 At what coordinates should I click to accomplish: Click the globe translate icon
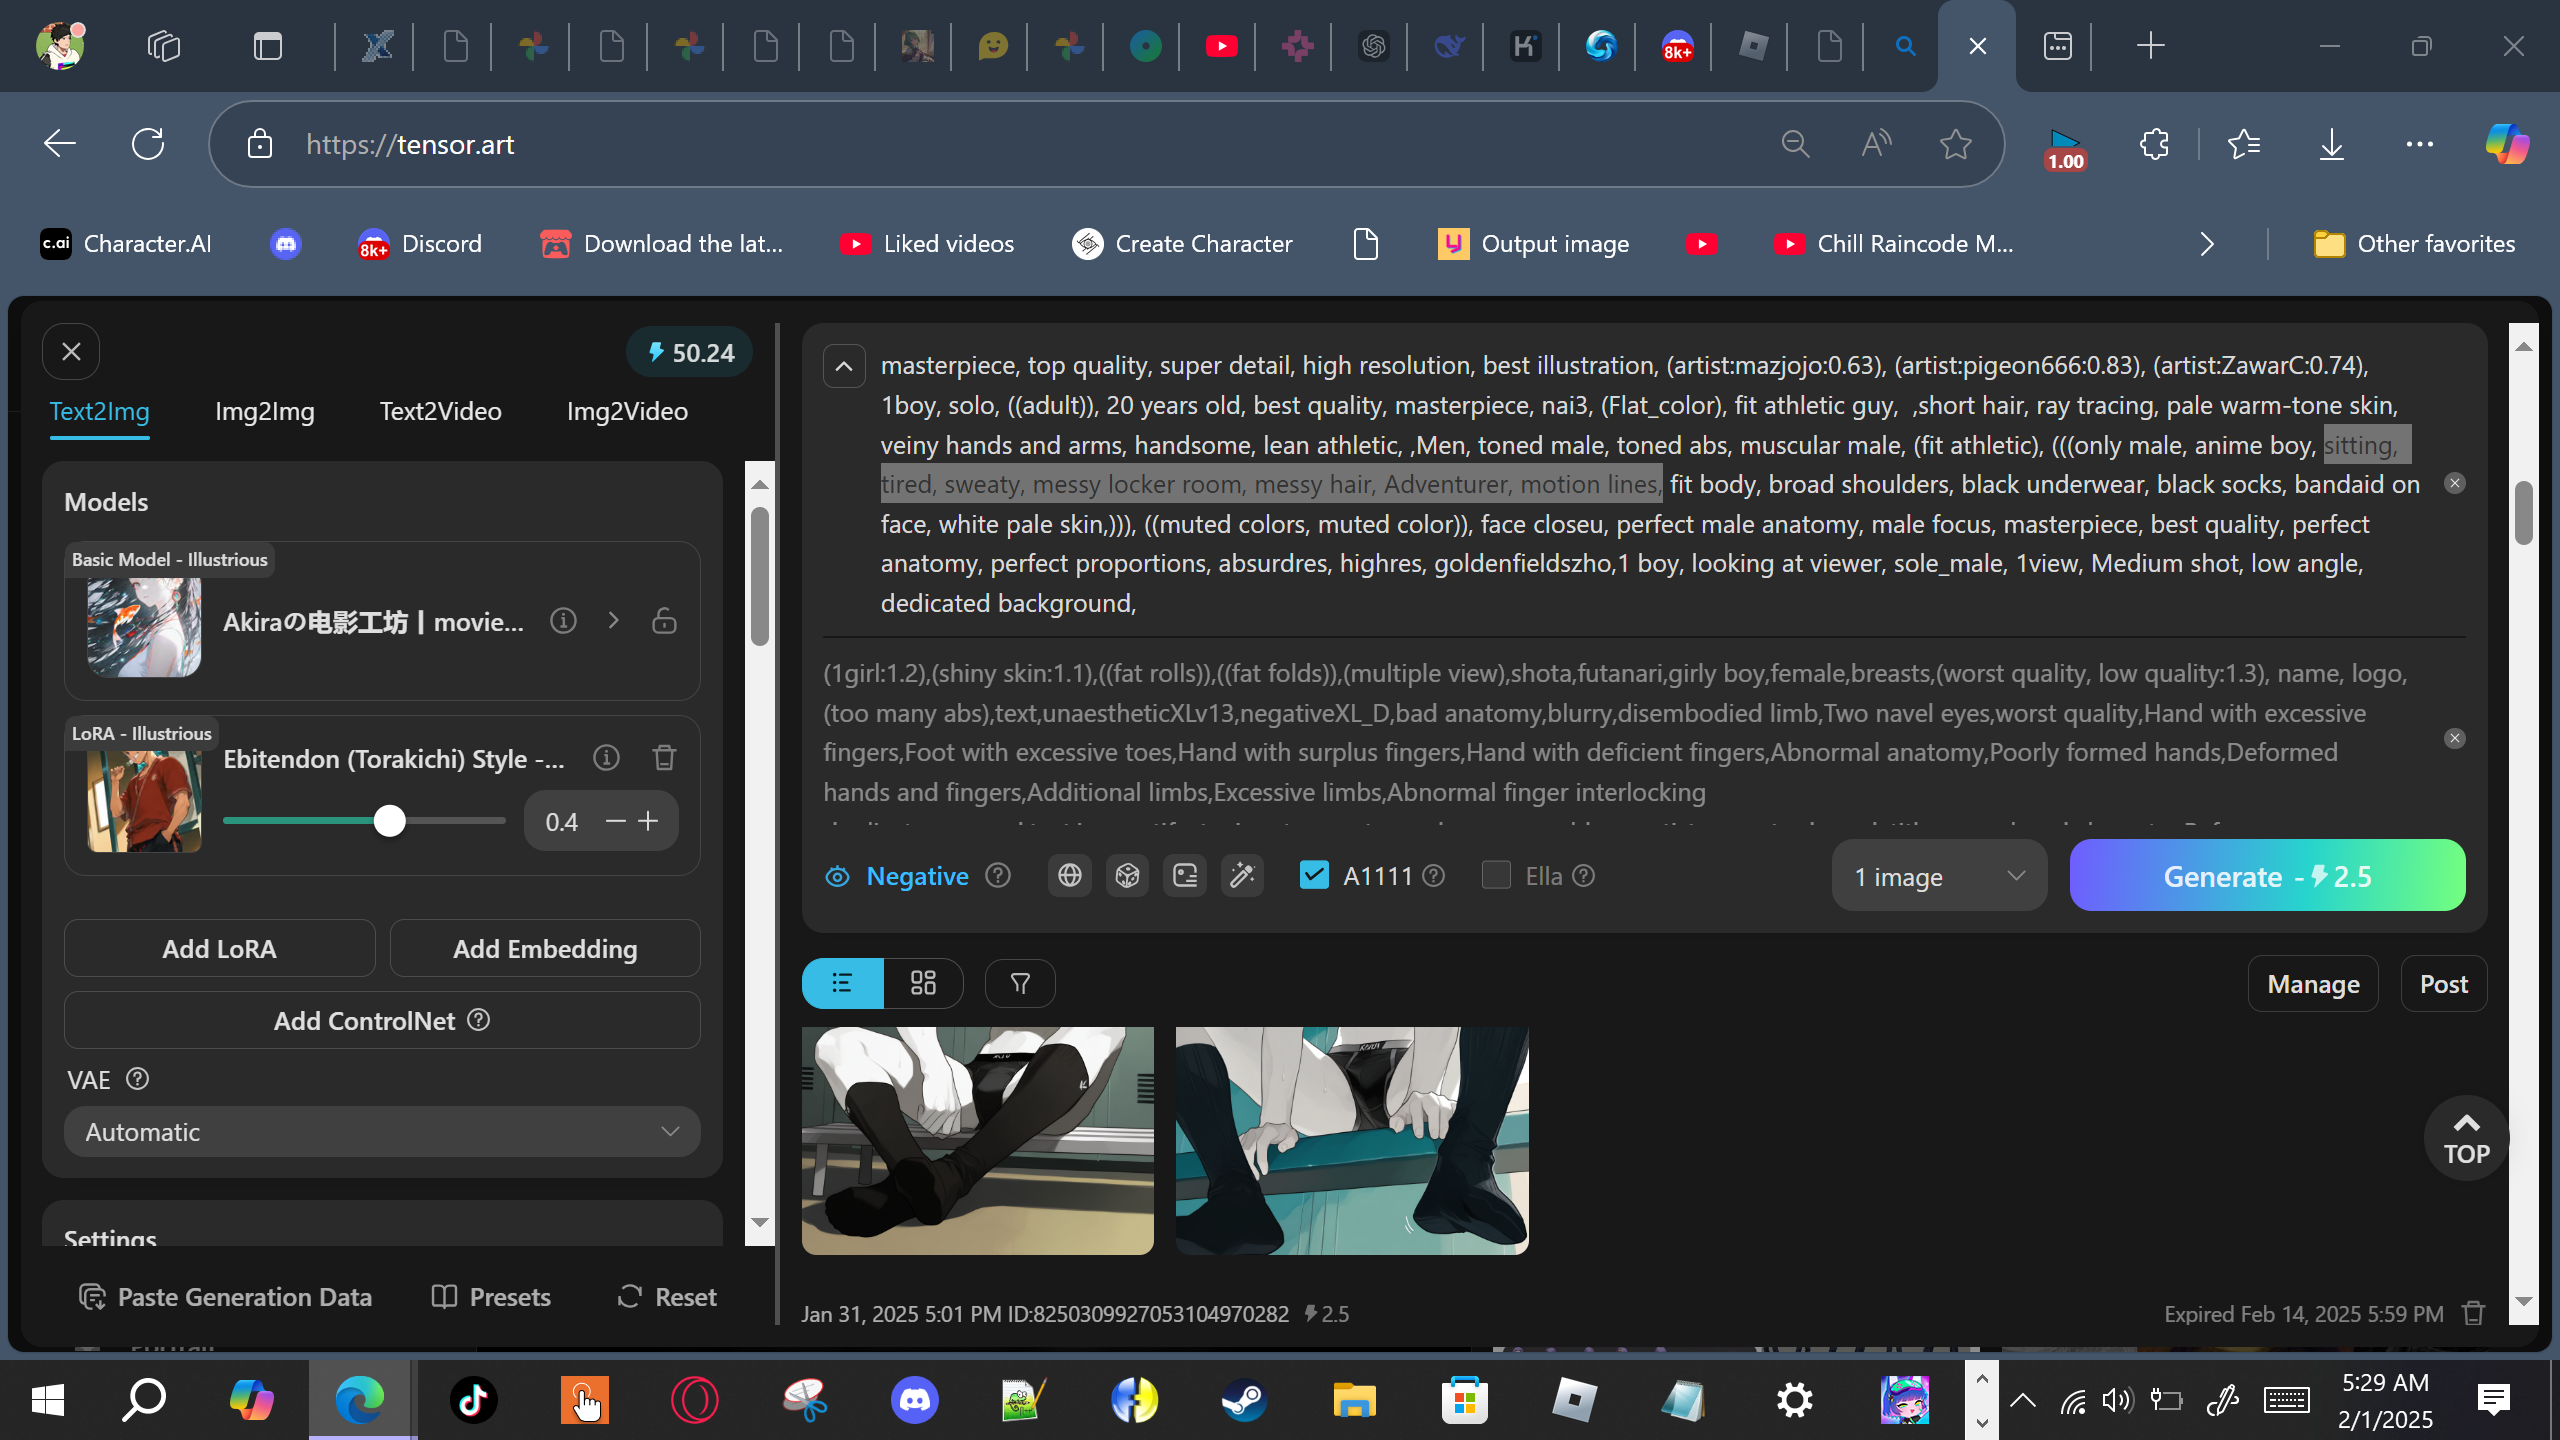point(1069,876)
